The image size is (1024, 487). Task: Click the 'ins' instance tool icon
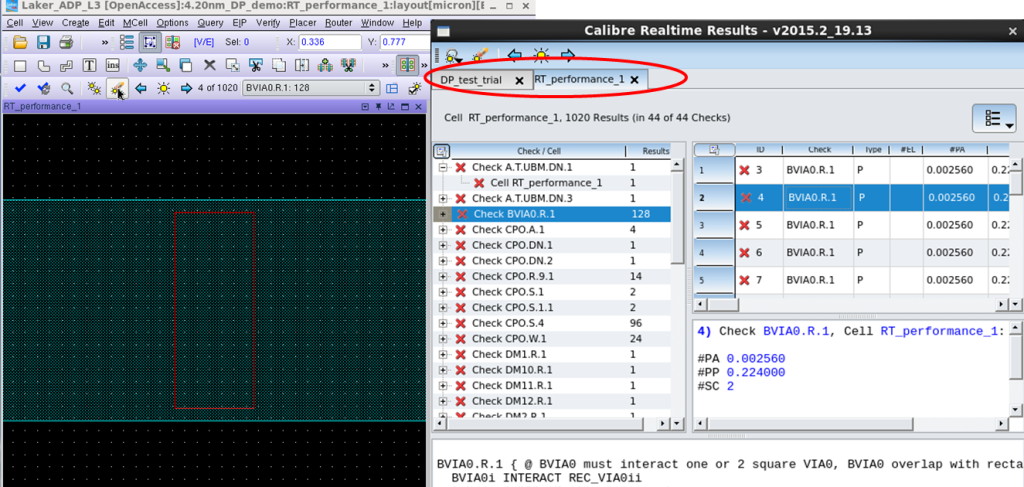(x=113, y=65)
